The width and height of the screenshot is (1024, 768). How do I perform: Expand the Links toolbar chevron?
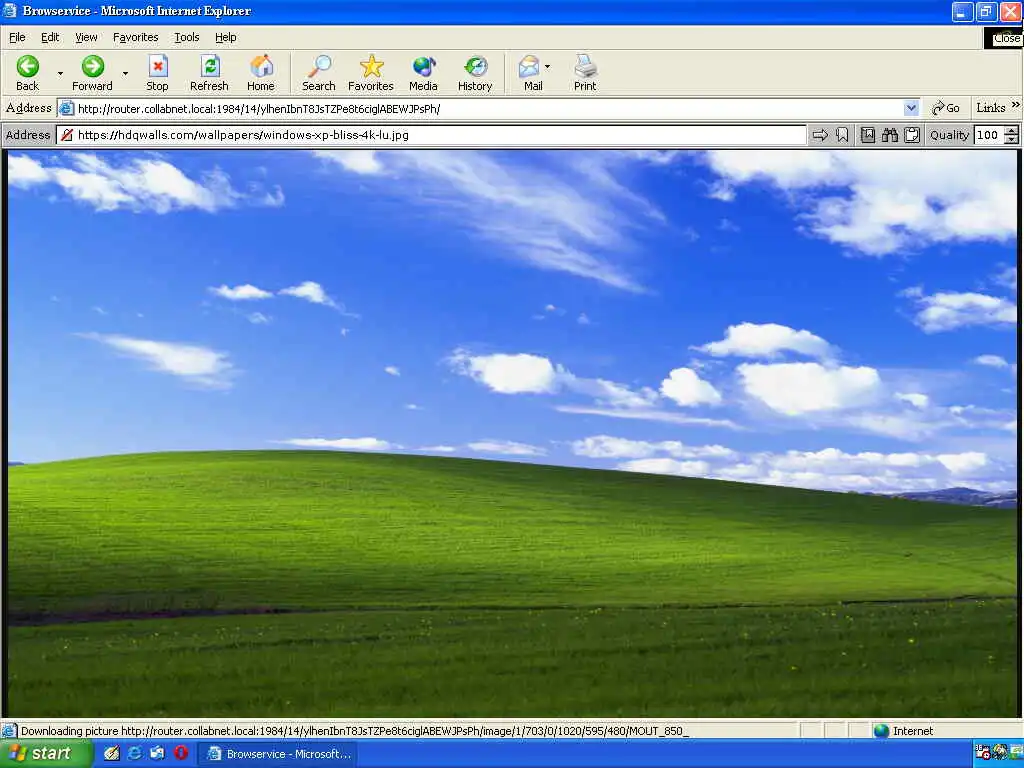pyautogui.click(x=1016, y=104)
